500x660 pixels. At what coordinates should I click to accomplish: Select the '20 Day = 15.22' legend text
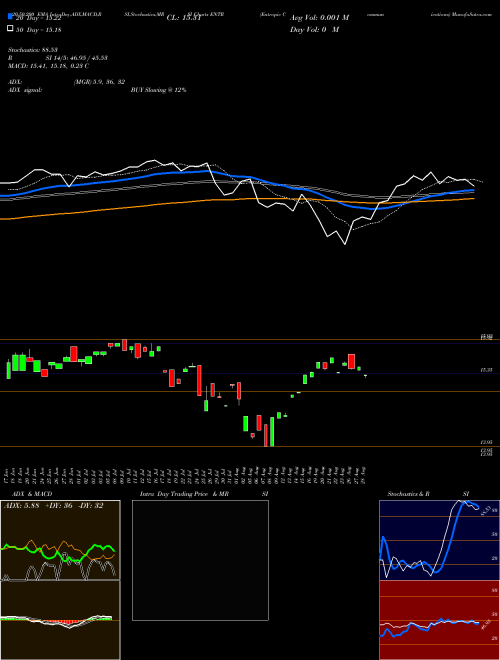38,18
